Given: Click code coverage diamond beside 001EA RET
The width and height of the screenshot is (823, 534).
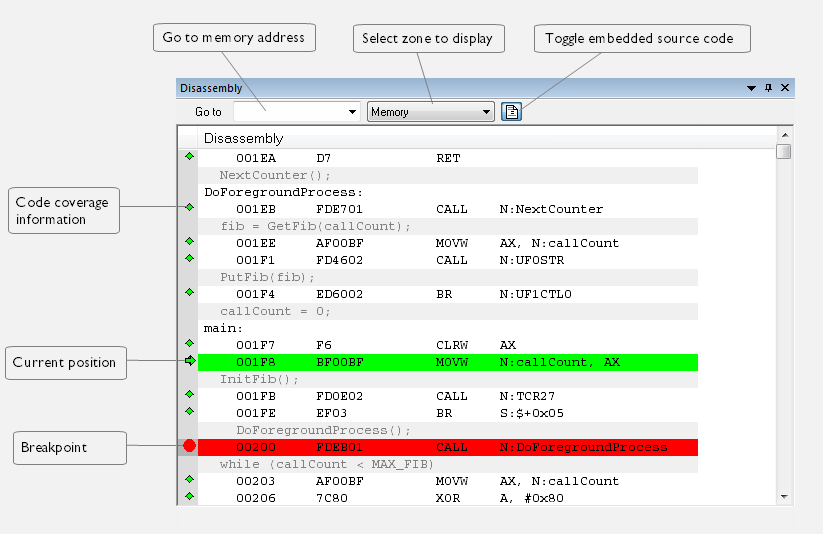Looking at the screenshot, I should pos(189,157).
